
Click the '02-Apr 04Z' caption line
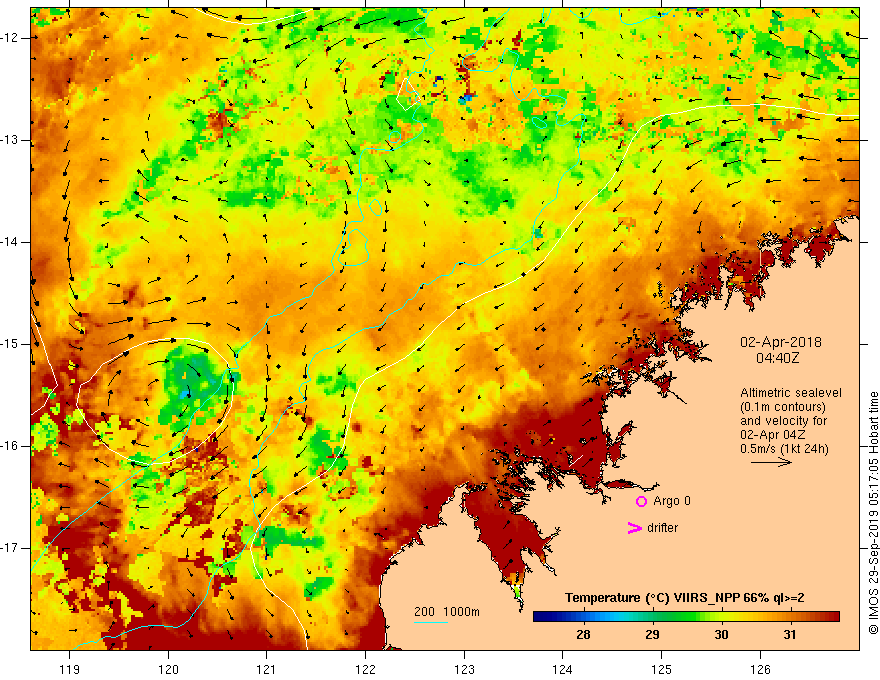click(773, 435)
